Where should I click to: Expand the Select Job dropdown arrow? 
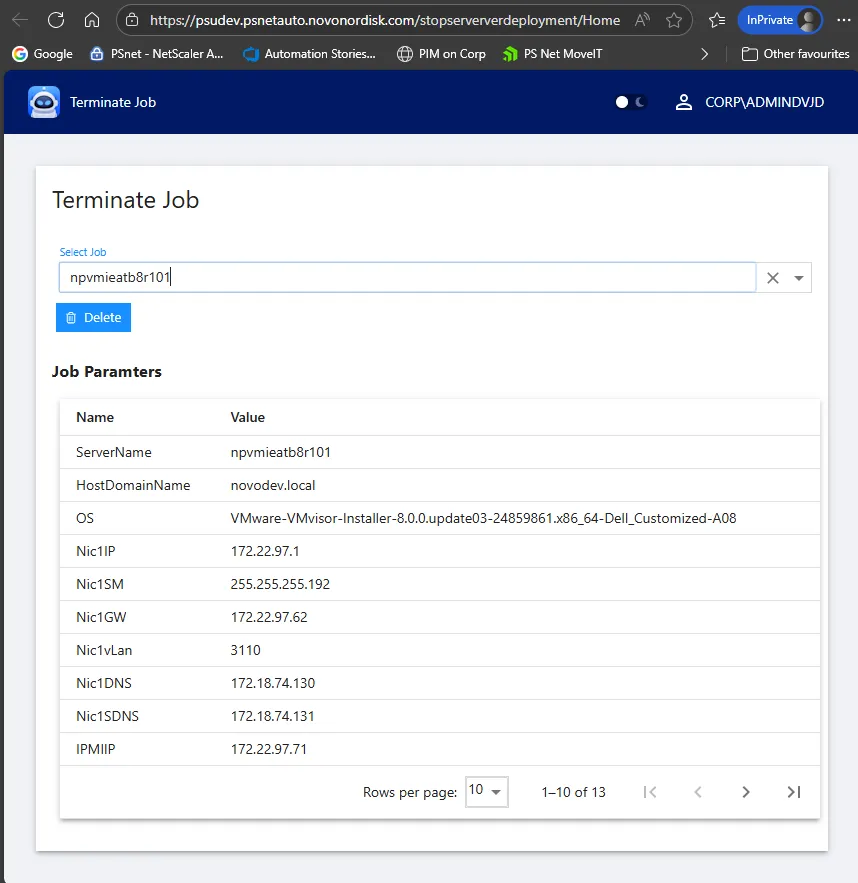tap(799, 278)
